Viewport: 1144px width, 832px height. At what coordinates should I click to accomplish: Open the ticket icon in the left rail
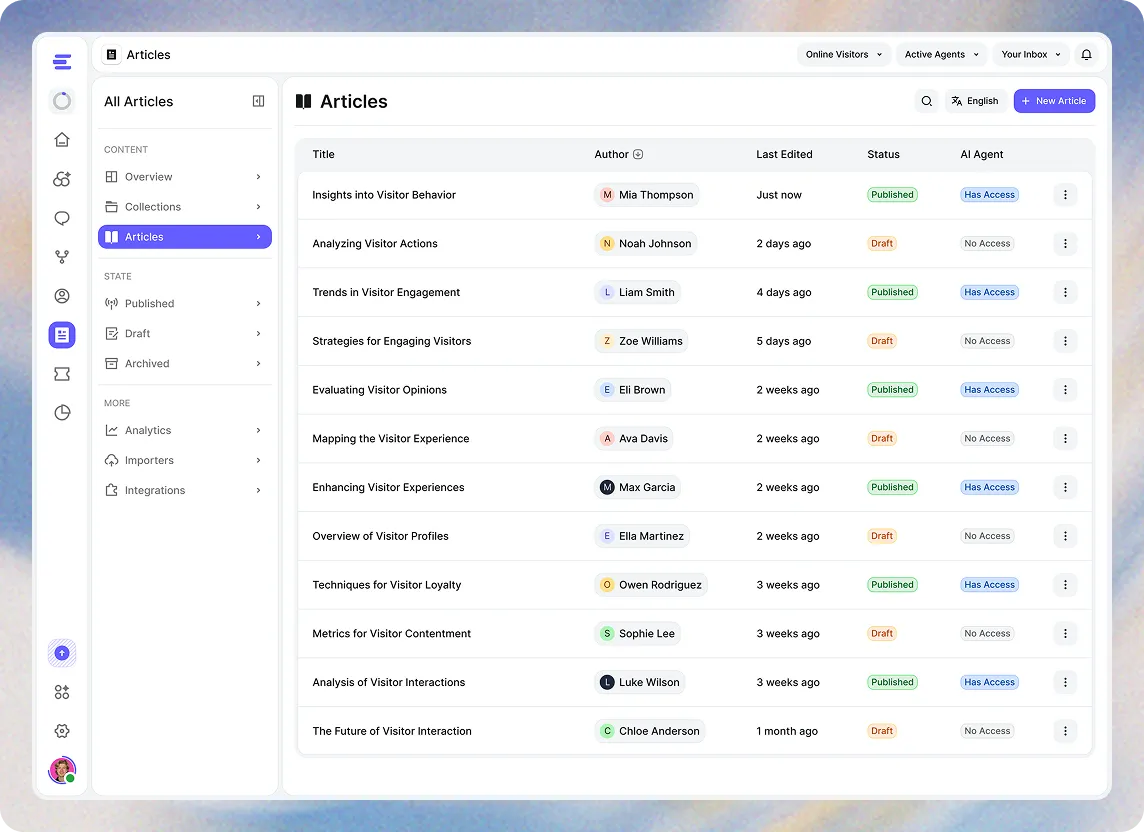(x=62, y=374)
